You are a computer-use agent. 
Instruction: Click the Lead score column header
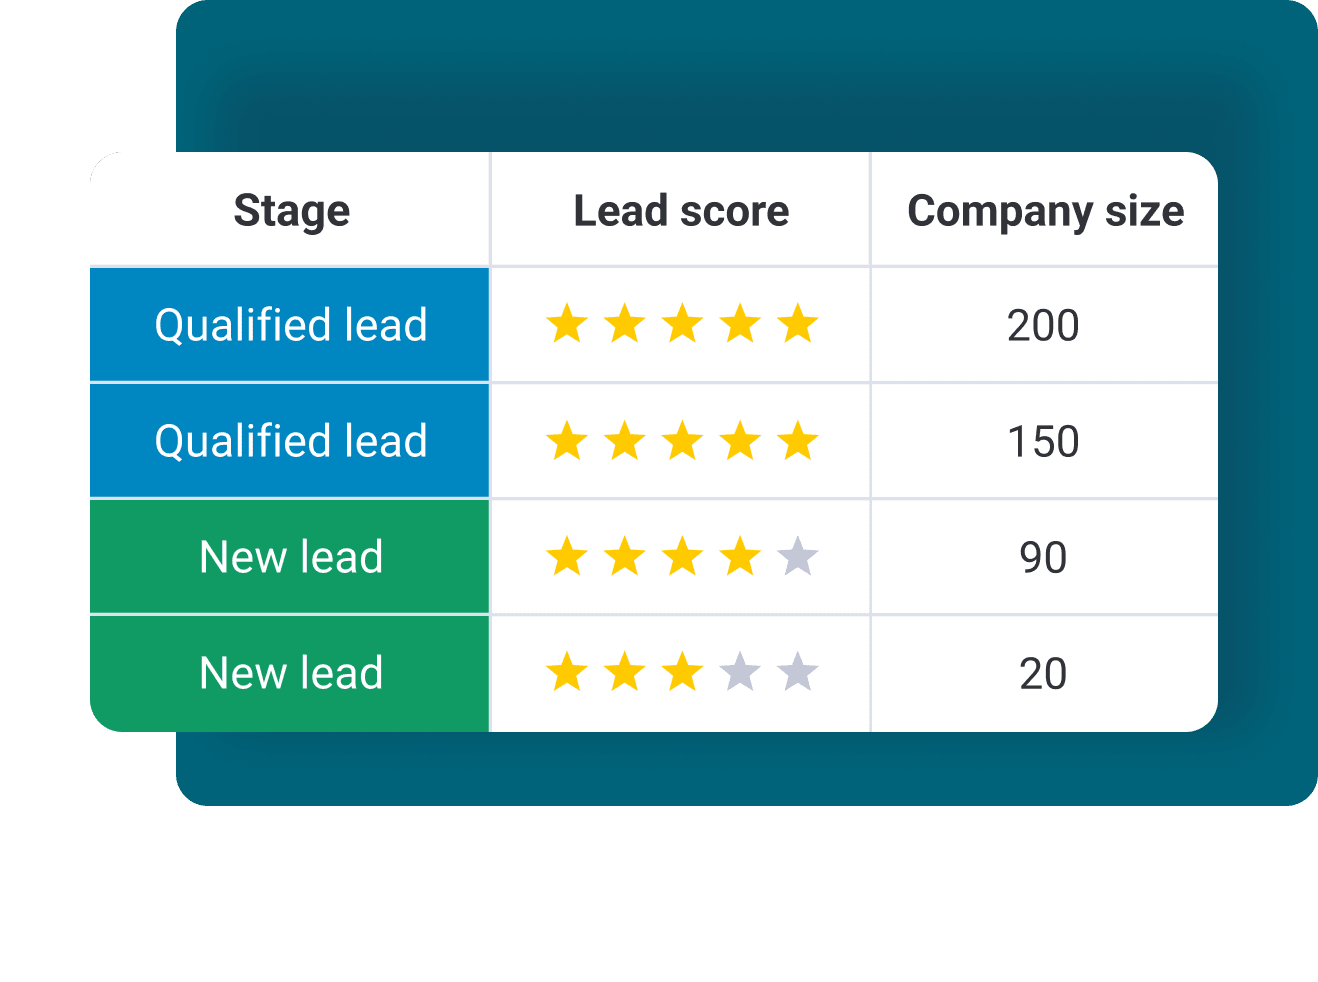click(x=681, y=211)
